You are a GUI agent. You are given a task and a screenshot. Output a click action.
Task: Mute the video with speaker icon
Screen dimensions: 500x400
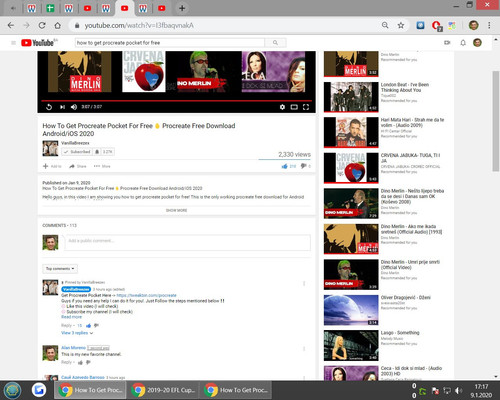click(74, 107)
